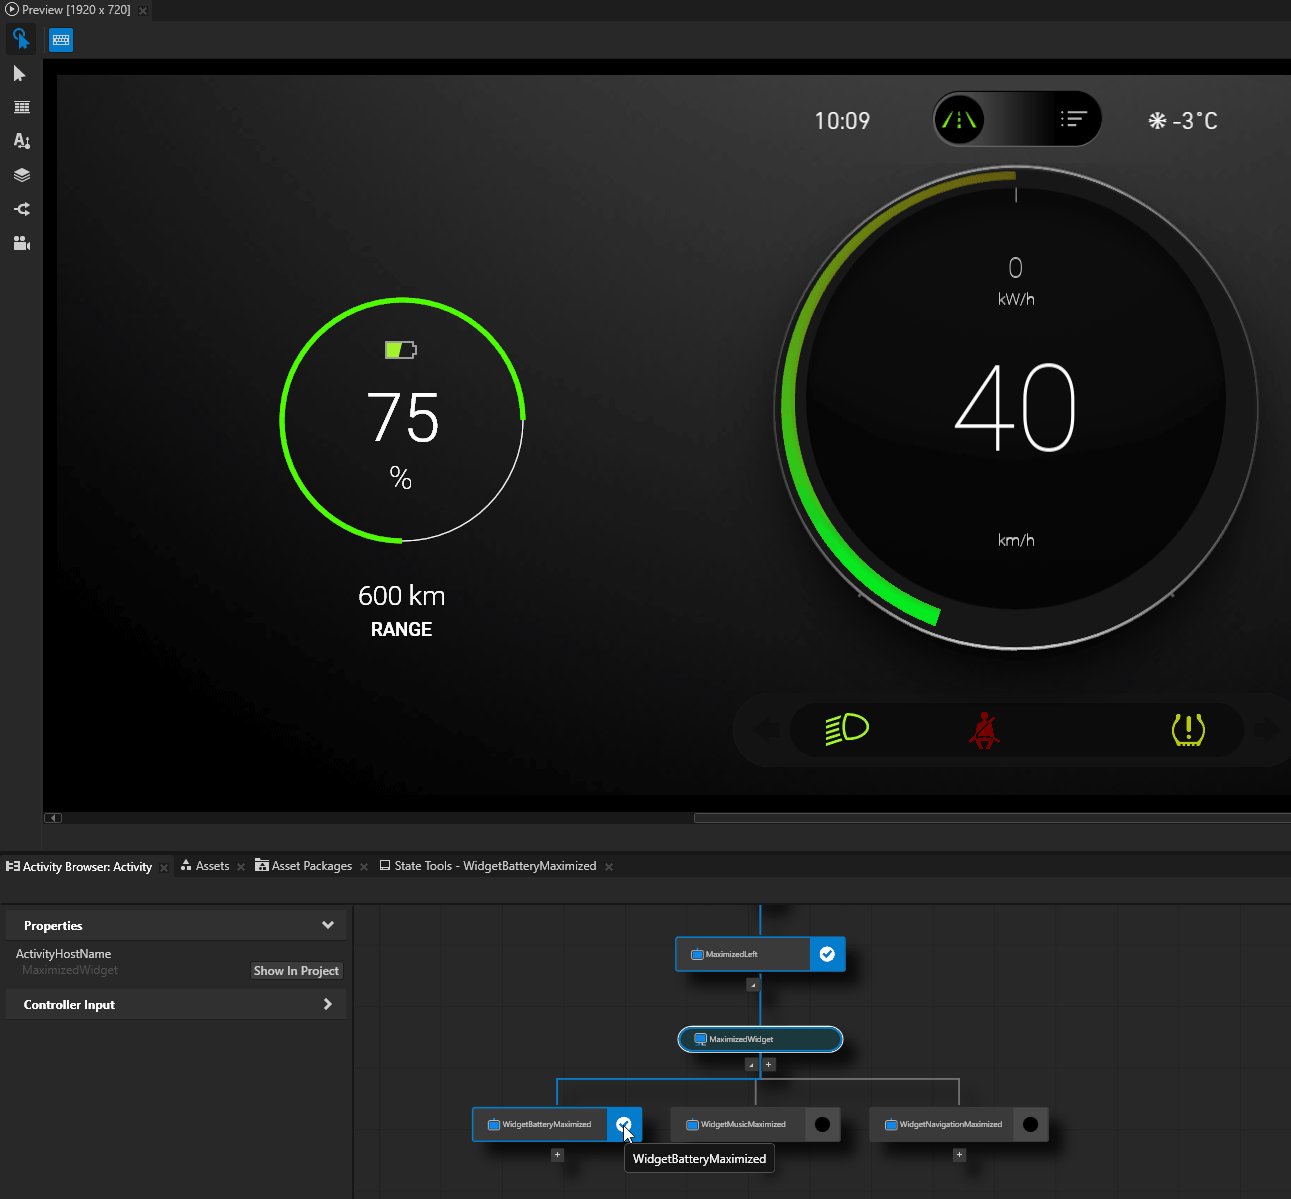Activate the WidgetMusicMaximized activity radio circle
The height and width of the screenshot is (1199, 1291).
tap(822, 1124)
